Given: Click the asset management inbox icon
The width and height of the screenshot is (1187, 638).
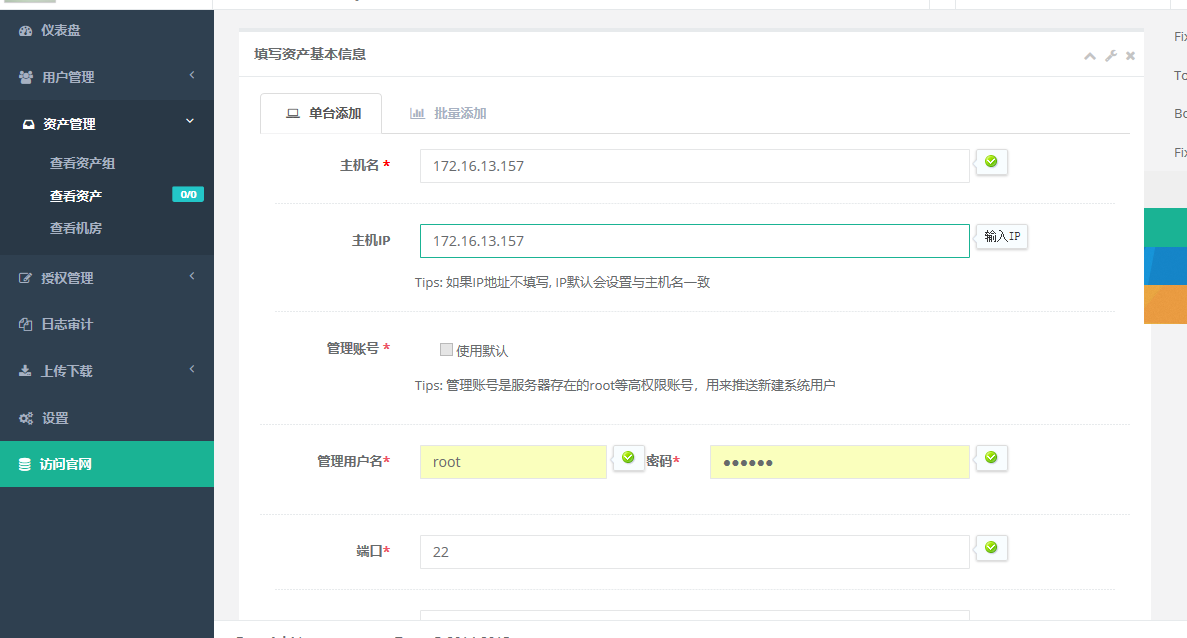Looking at the screenshot, I should pyautogui.click(x=28, y=125).
